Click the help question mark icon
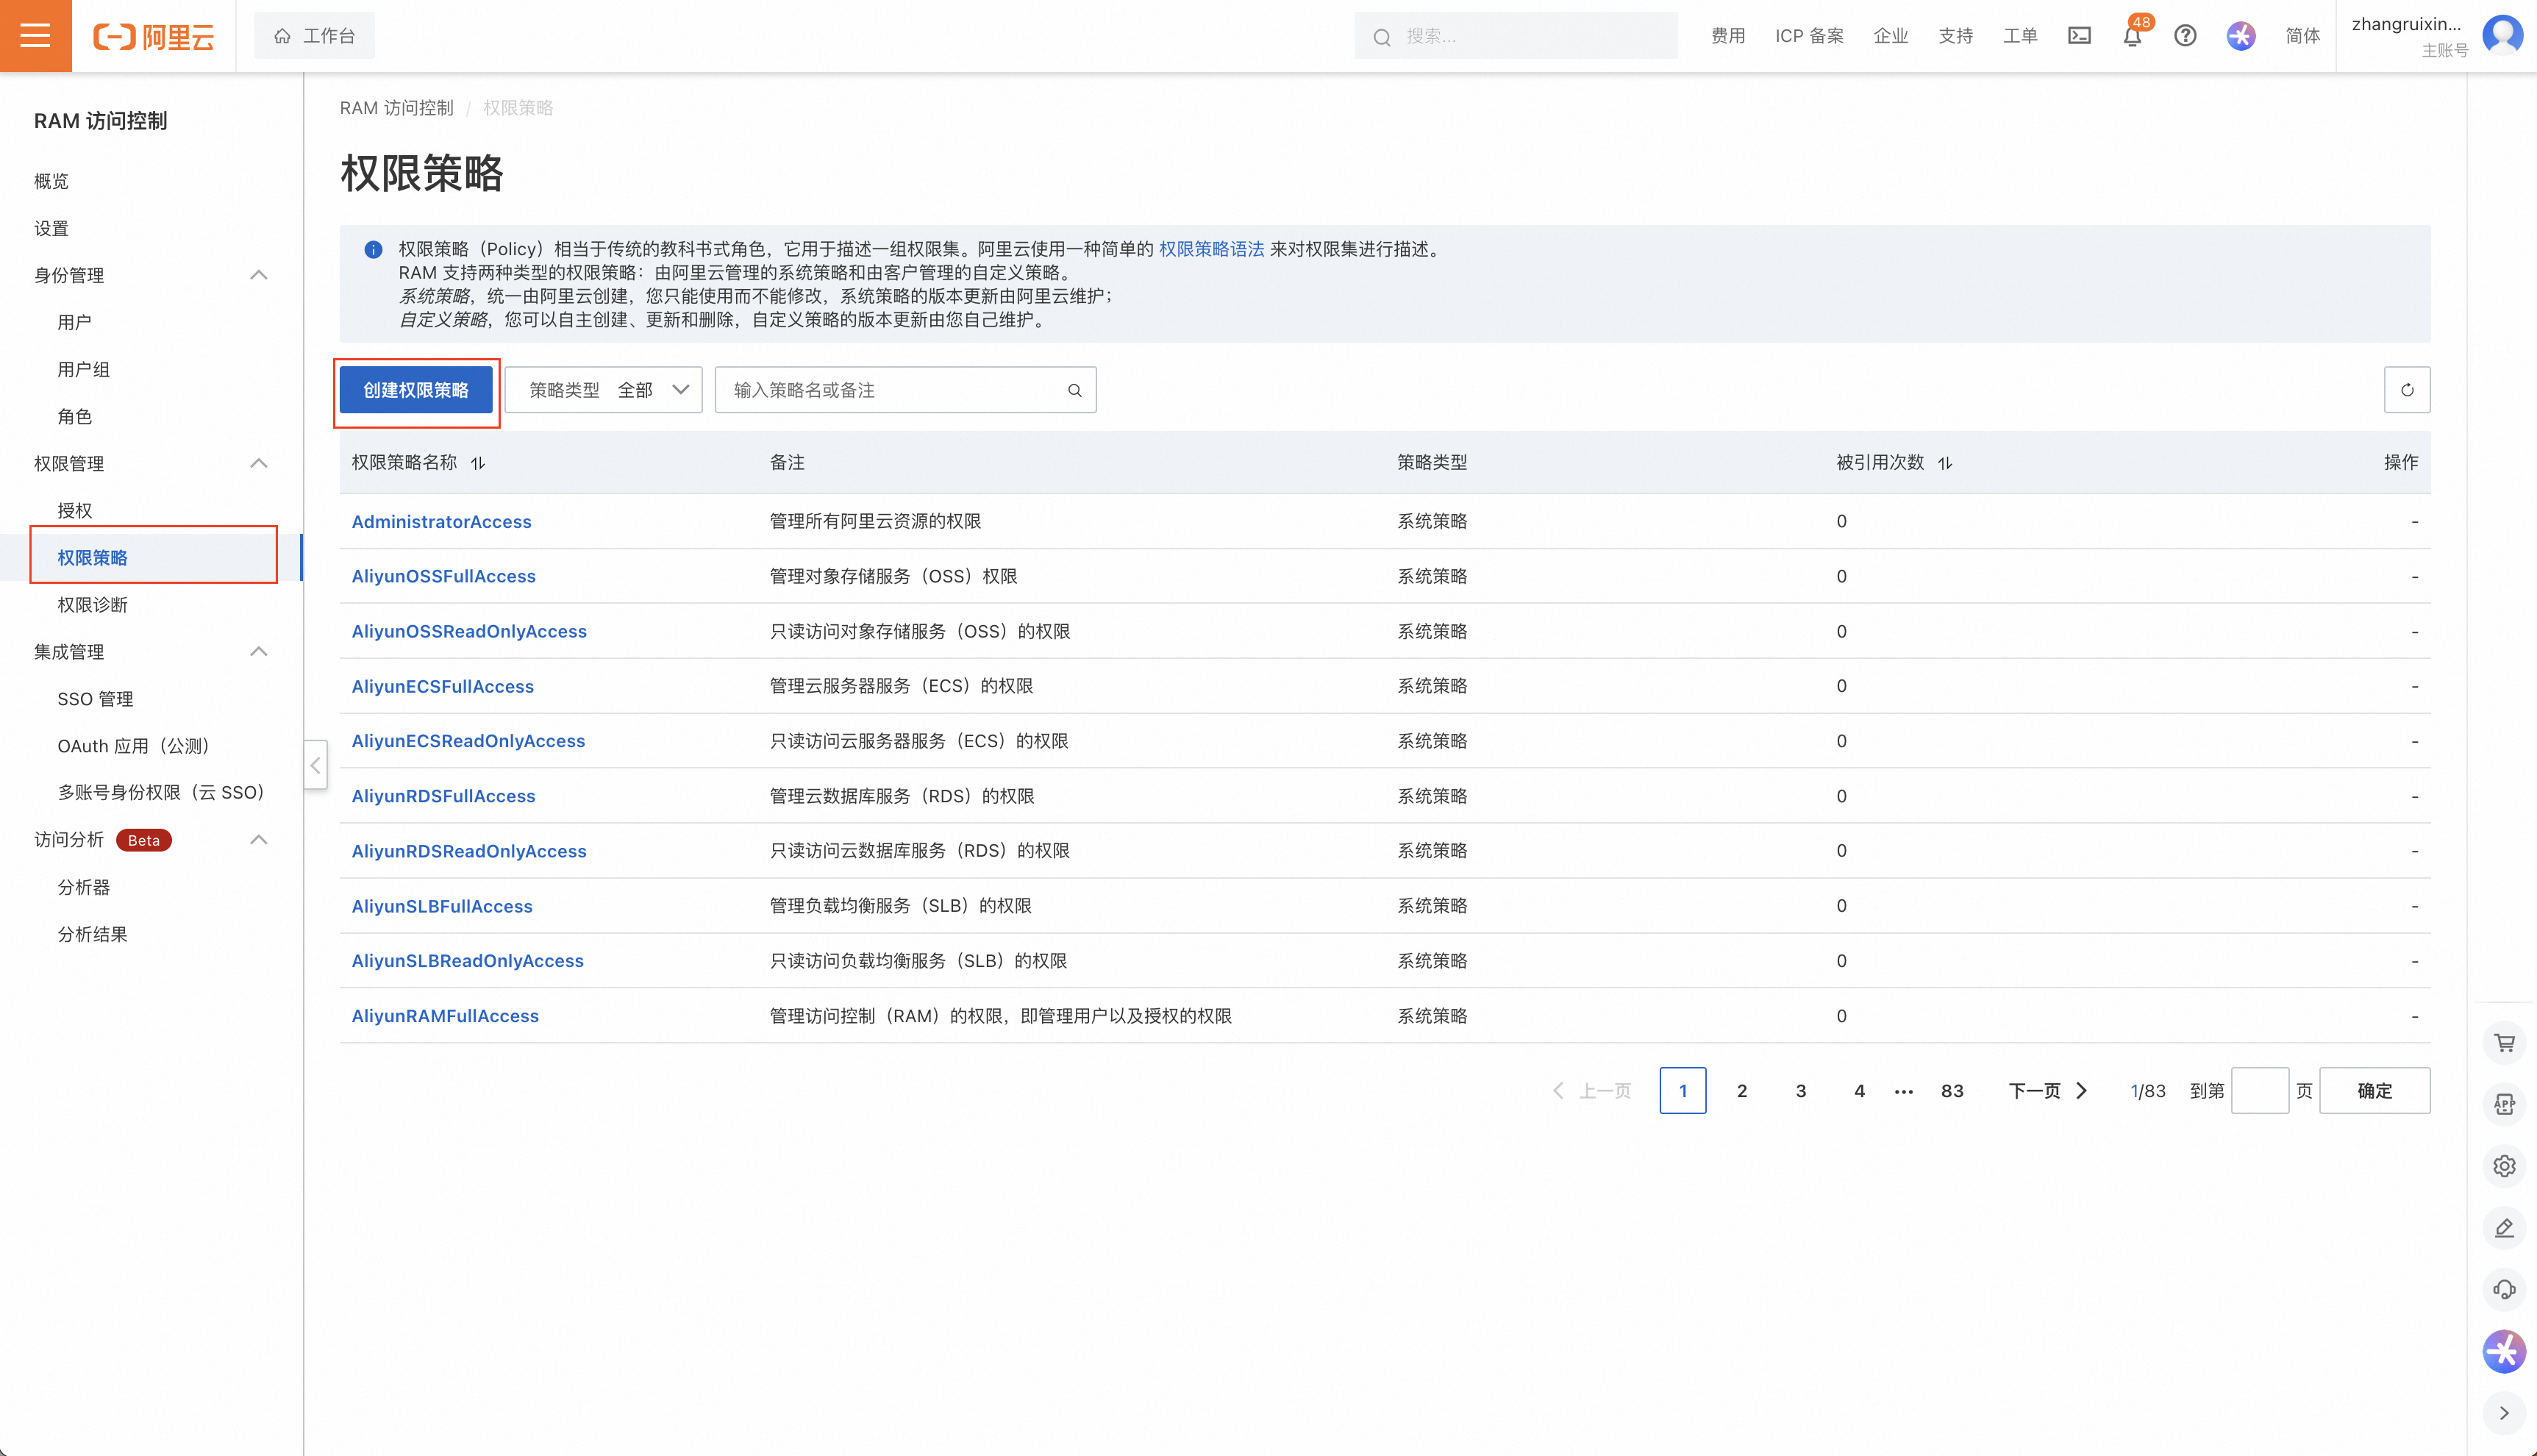This screenshot has width=2537, height=1456. [2185, 36]
